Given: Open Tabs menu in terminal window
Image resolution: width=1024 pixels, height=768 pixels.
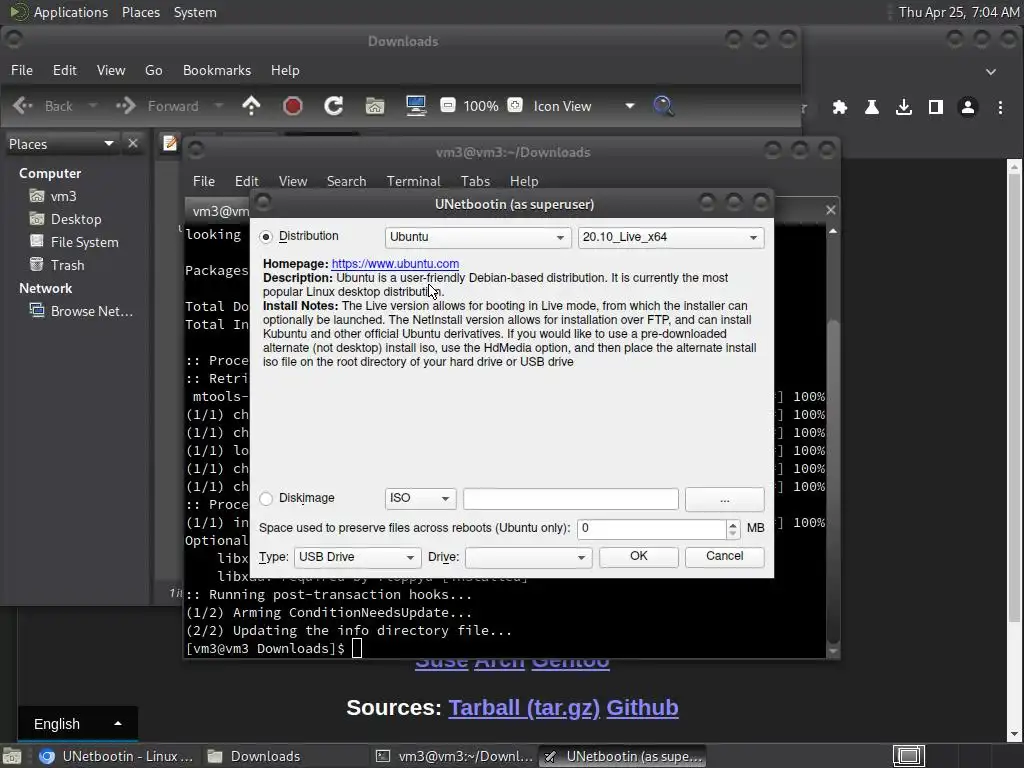Looking at the screenshot, I should [x=475, y=182].
